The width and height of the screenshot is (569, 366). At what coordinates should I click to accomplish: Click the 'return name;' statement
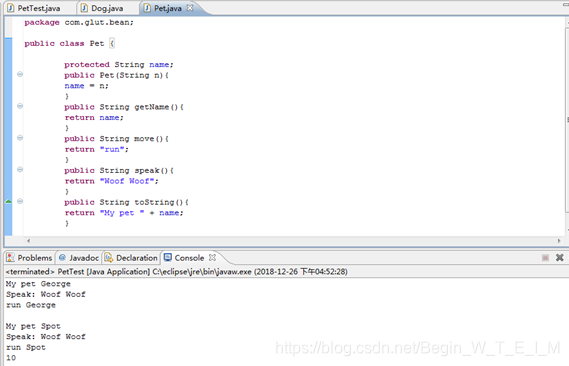[94, 118]
